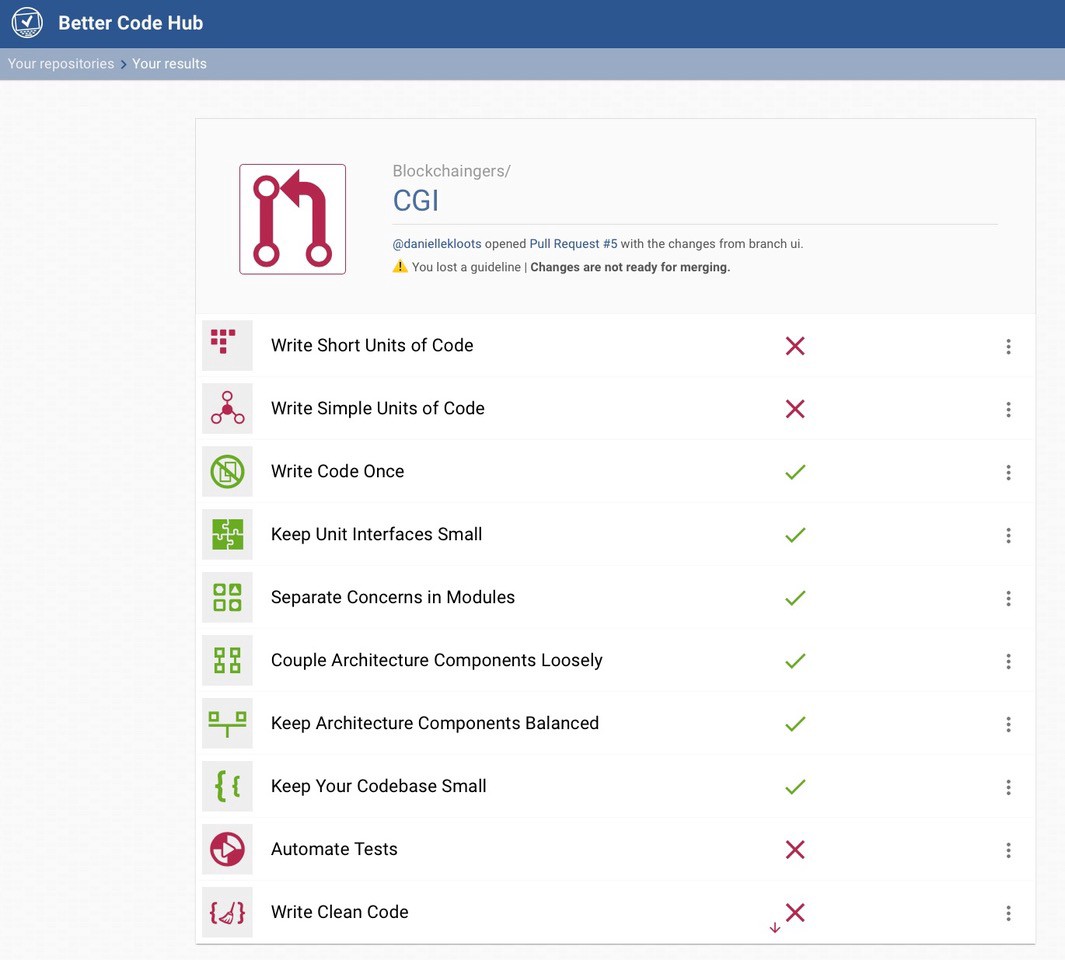Image resolution: width=1065 pixels, height=960 pixels.
Task: Open the CGI repository title
Action: [416, 201]
